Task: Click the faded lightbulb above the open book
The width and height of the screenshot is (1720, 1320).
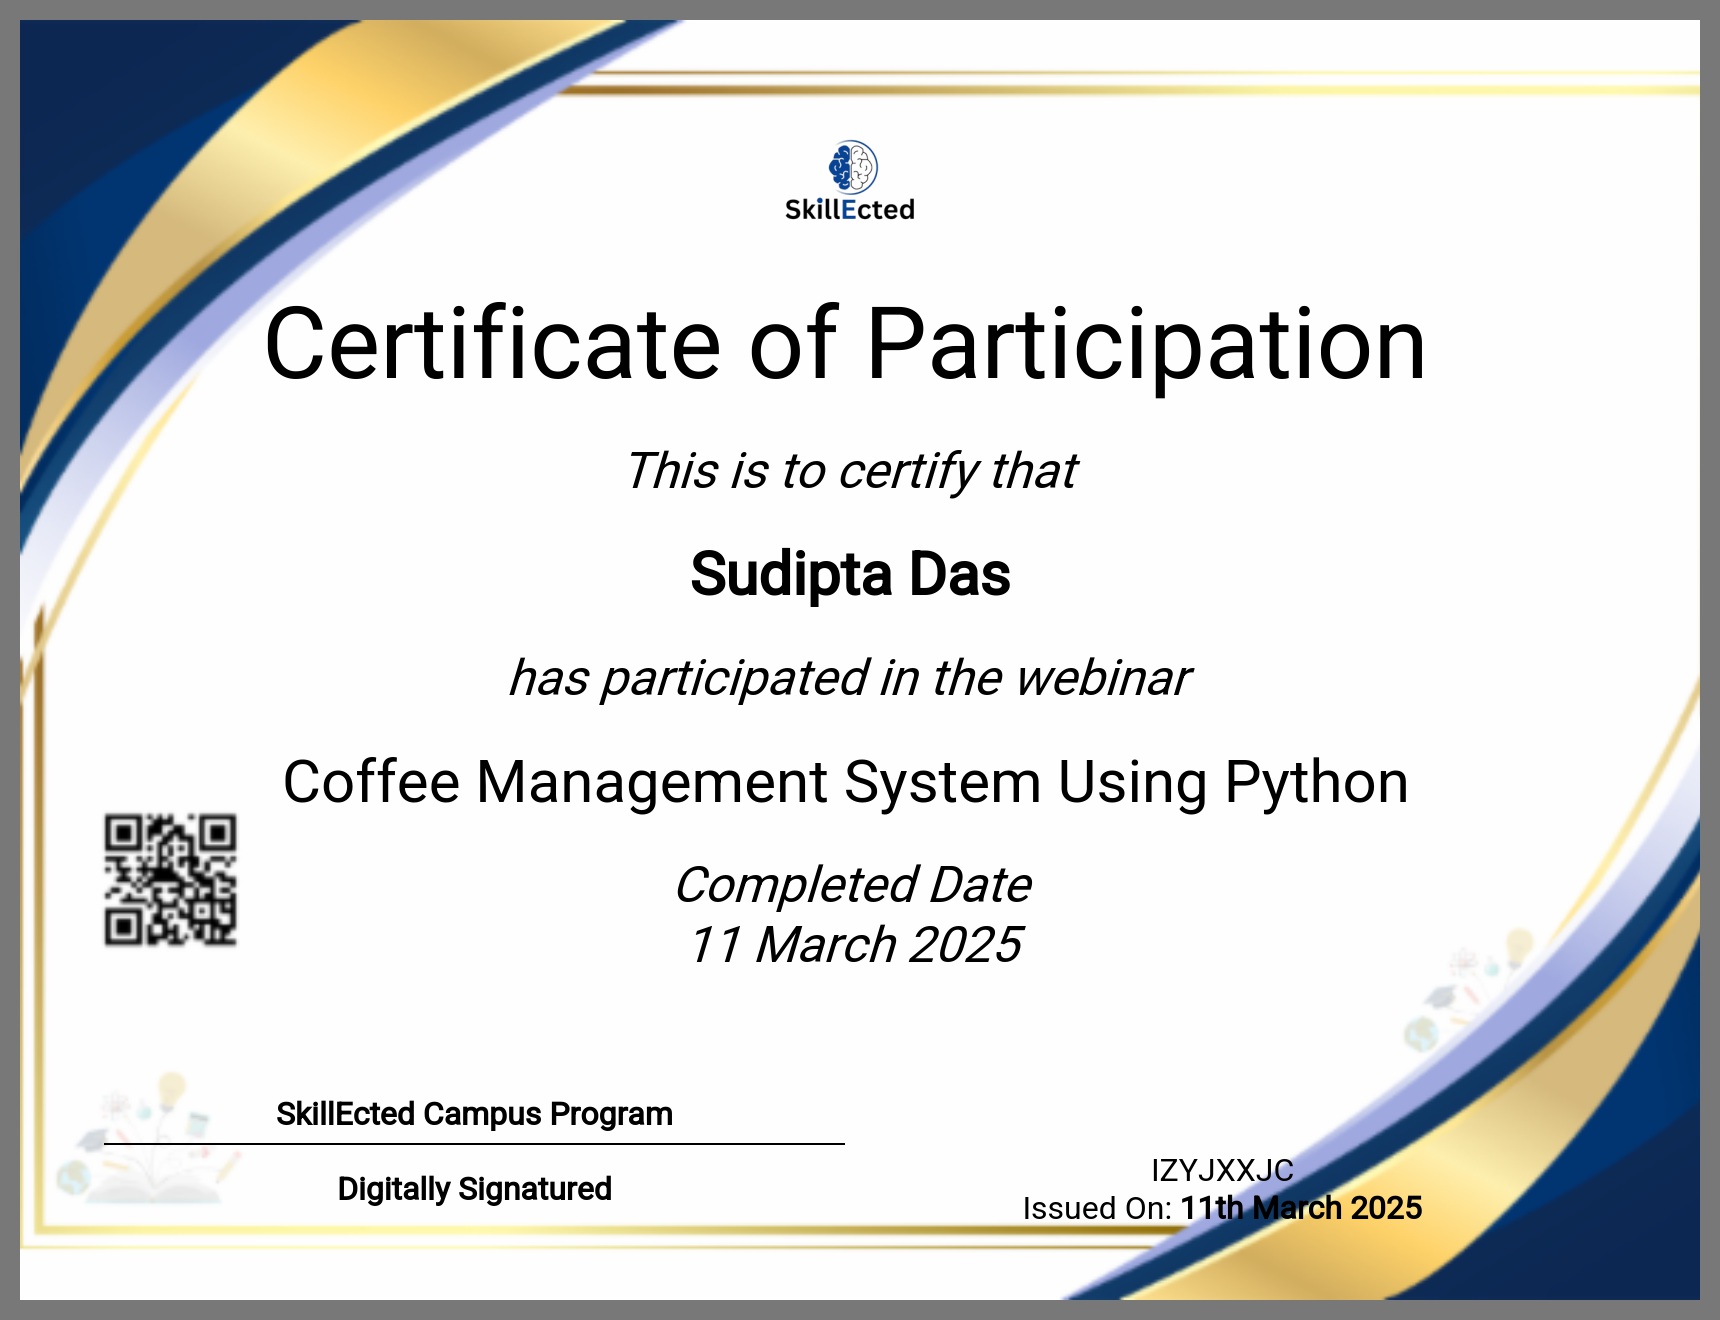Action: 173,1090
